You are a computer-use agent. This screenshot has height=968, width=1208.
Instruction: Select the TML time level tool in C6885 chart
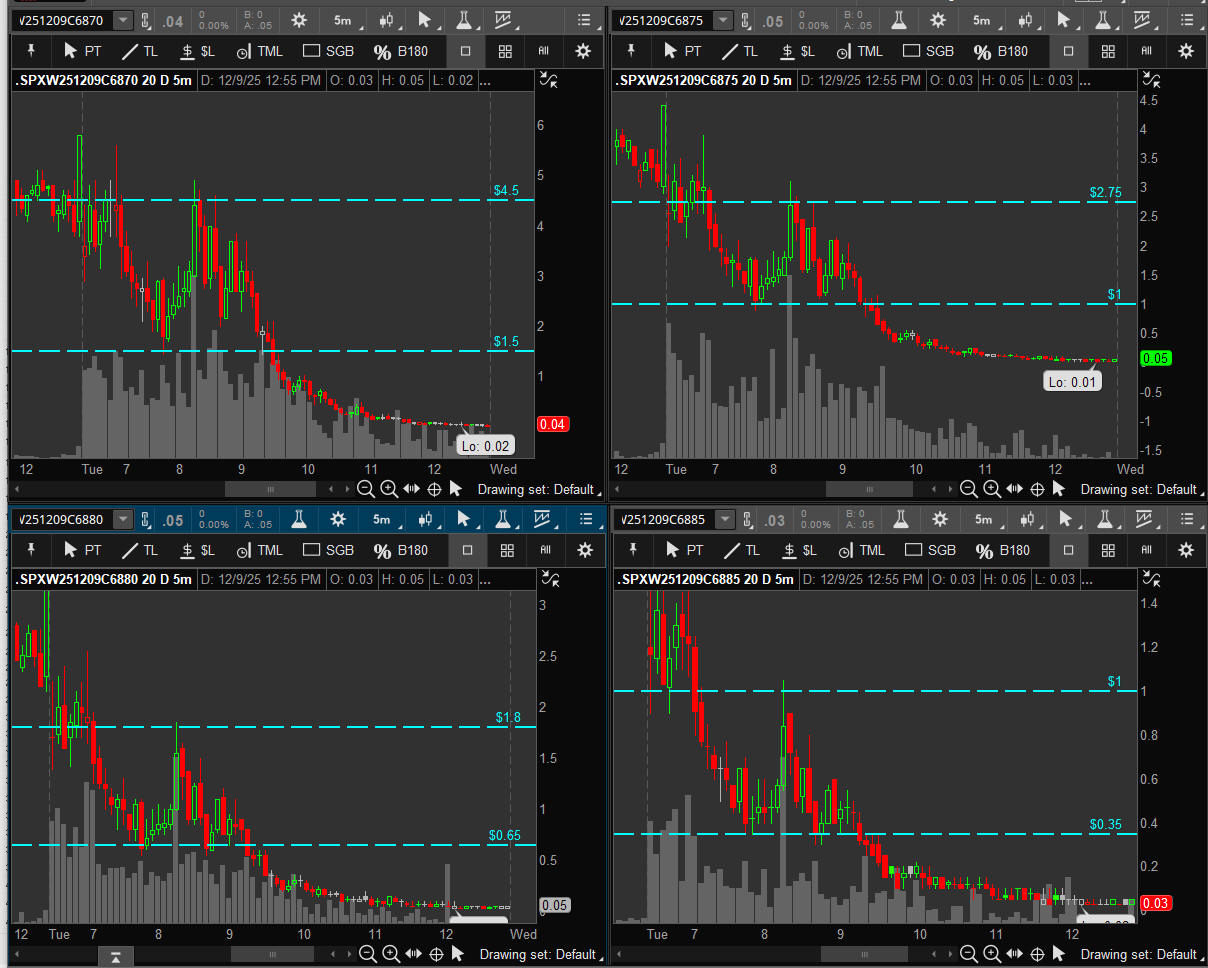click(x=860, y=550)
